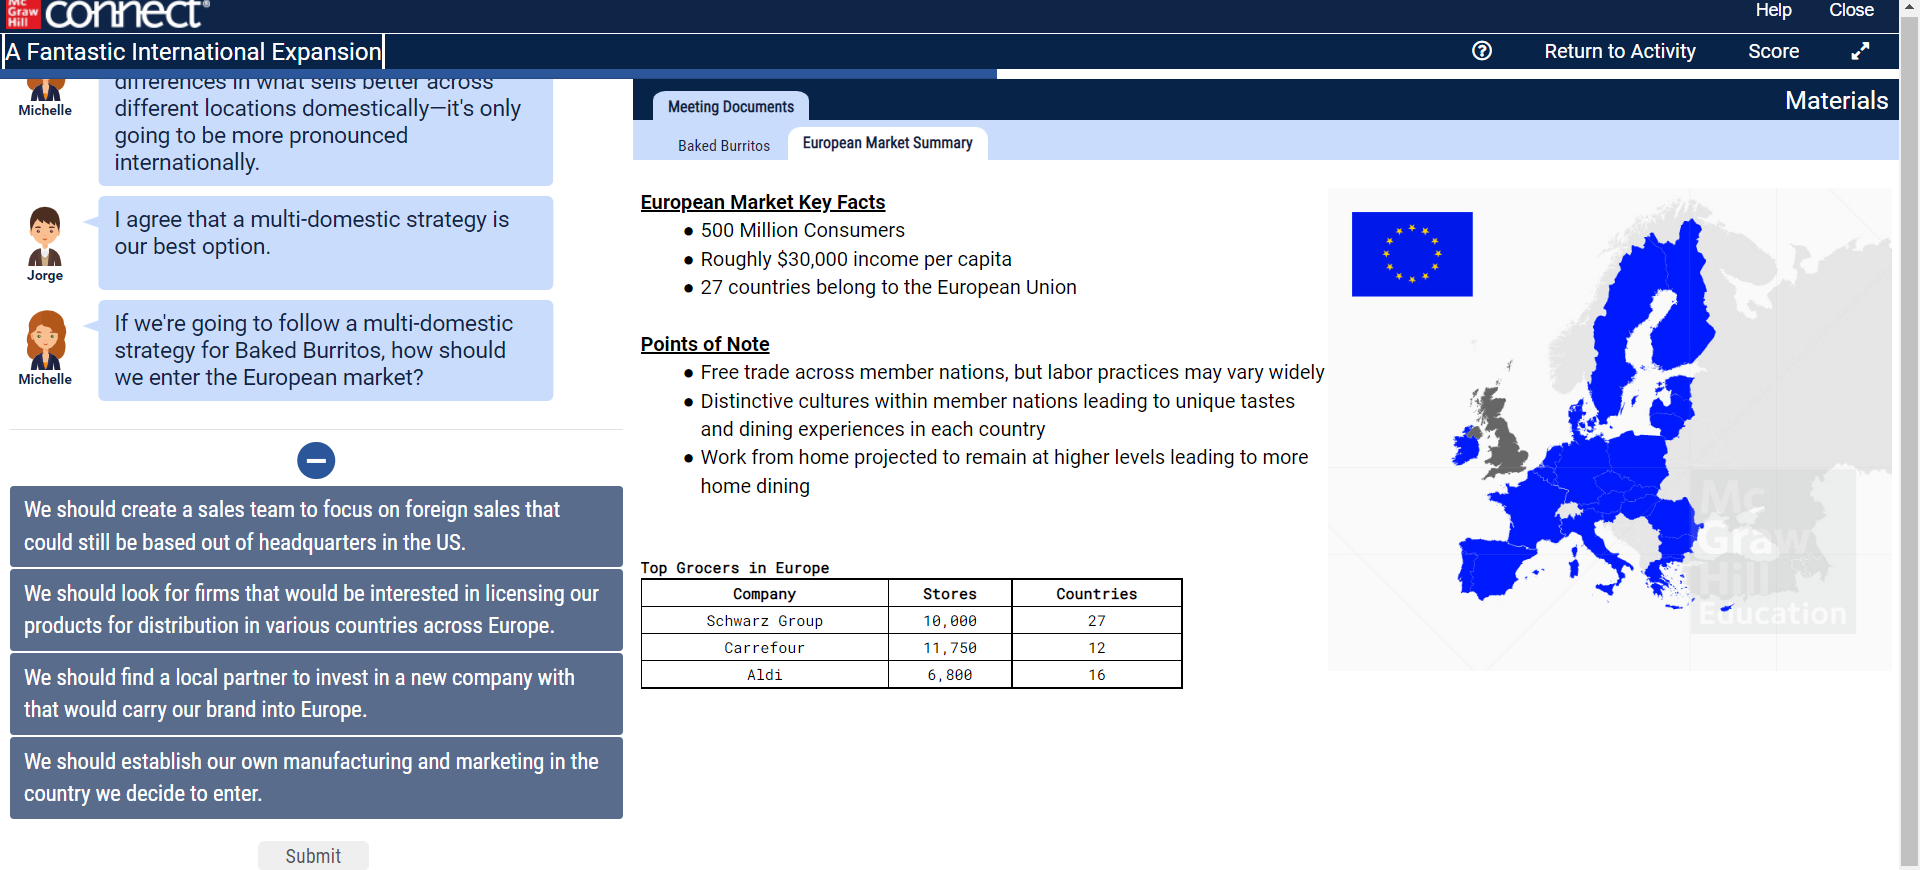Click the 'Top Grocers in Europe' table title
Viewport: 1920px width, 870px height.
735,568
